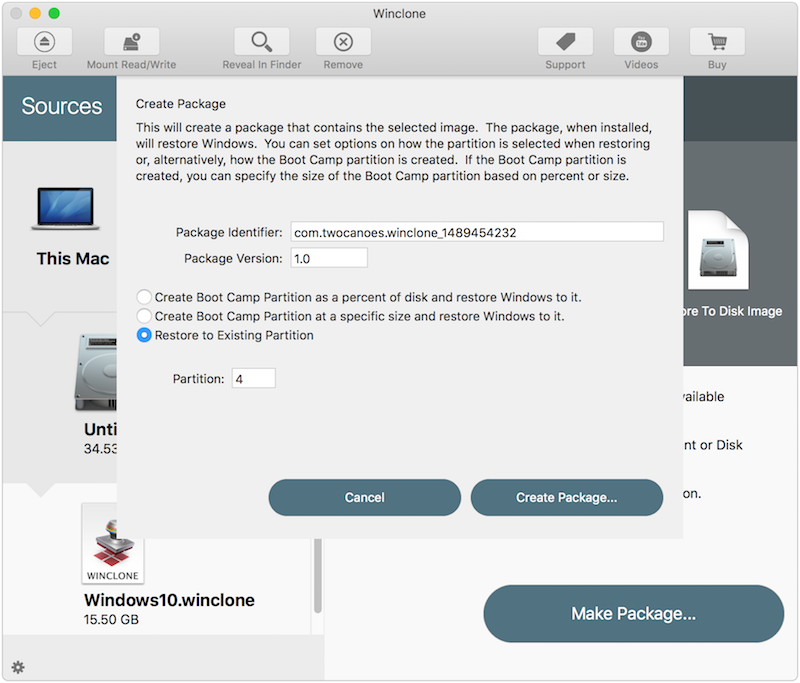Click the Make Package... button
Viewport: 800px width, 683px height.
pos(634,614)
